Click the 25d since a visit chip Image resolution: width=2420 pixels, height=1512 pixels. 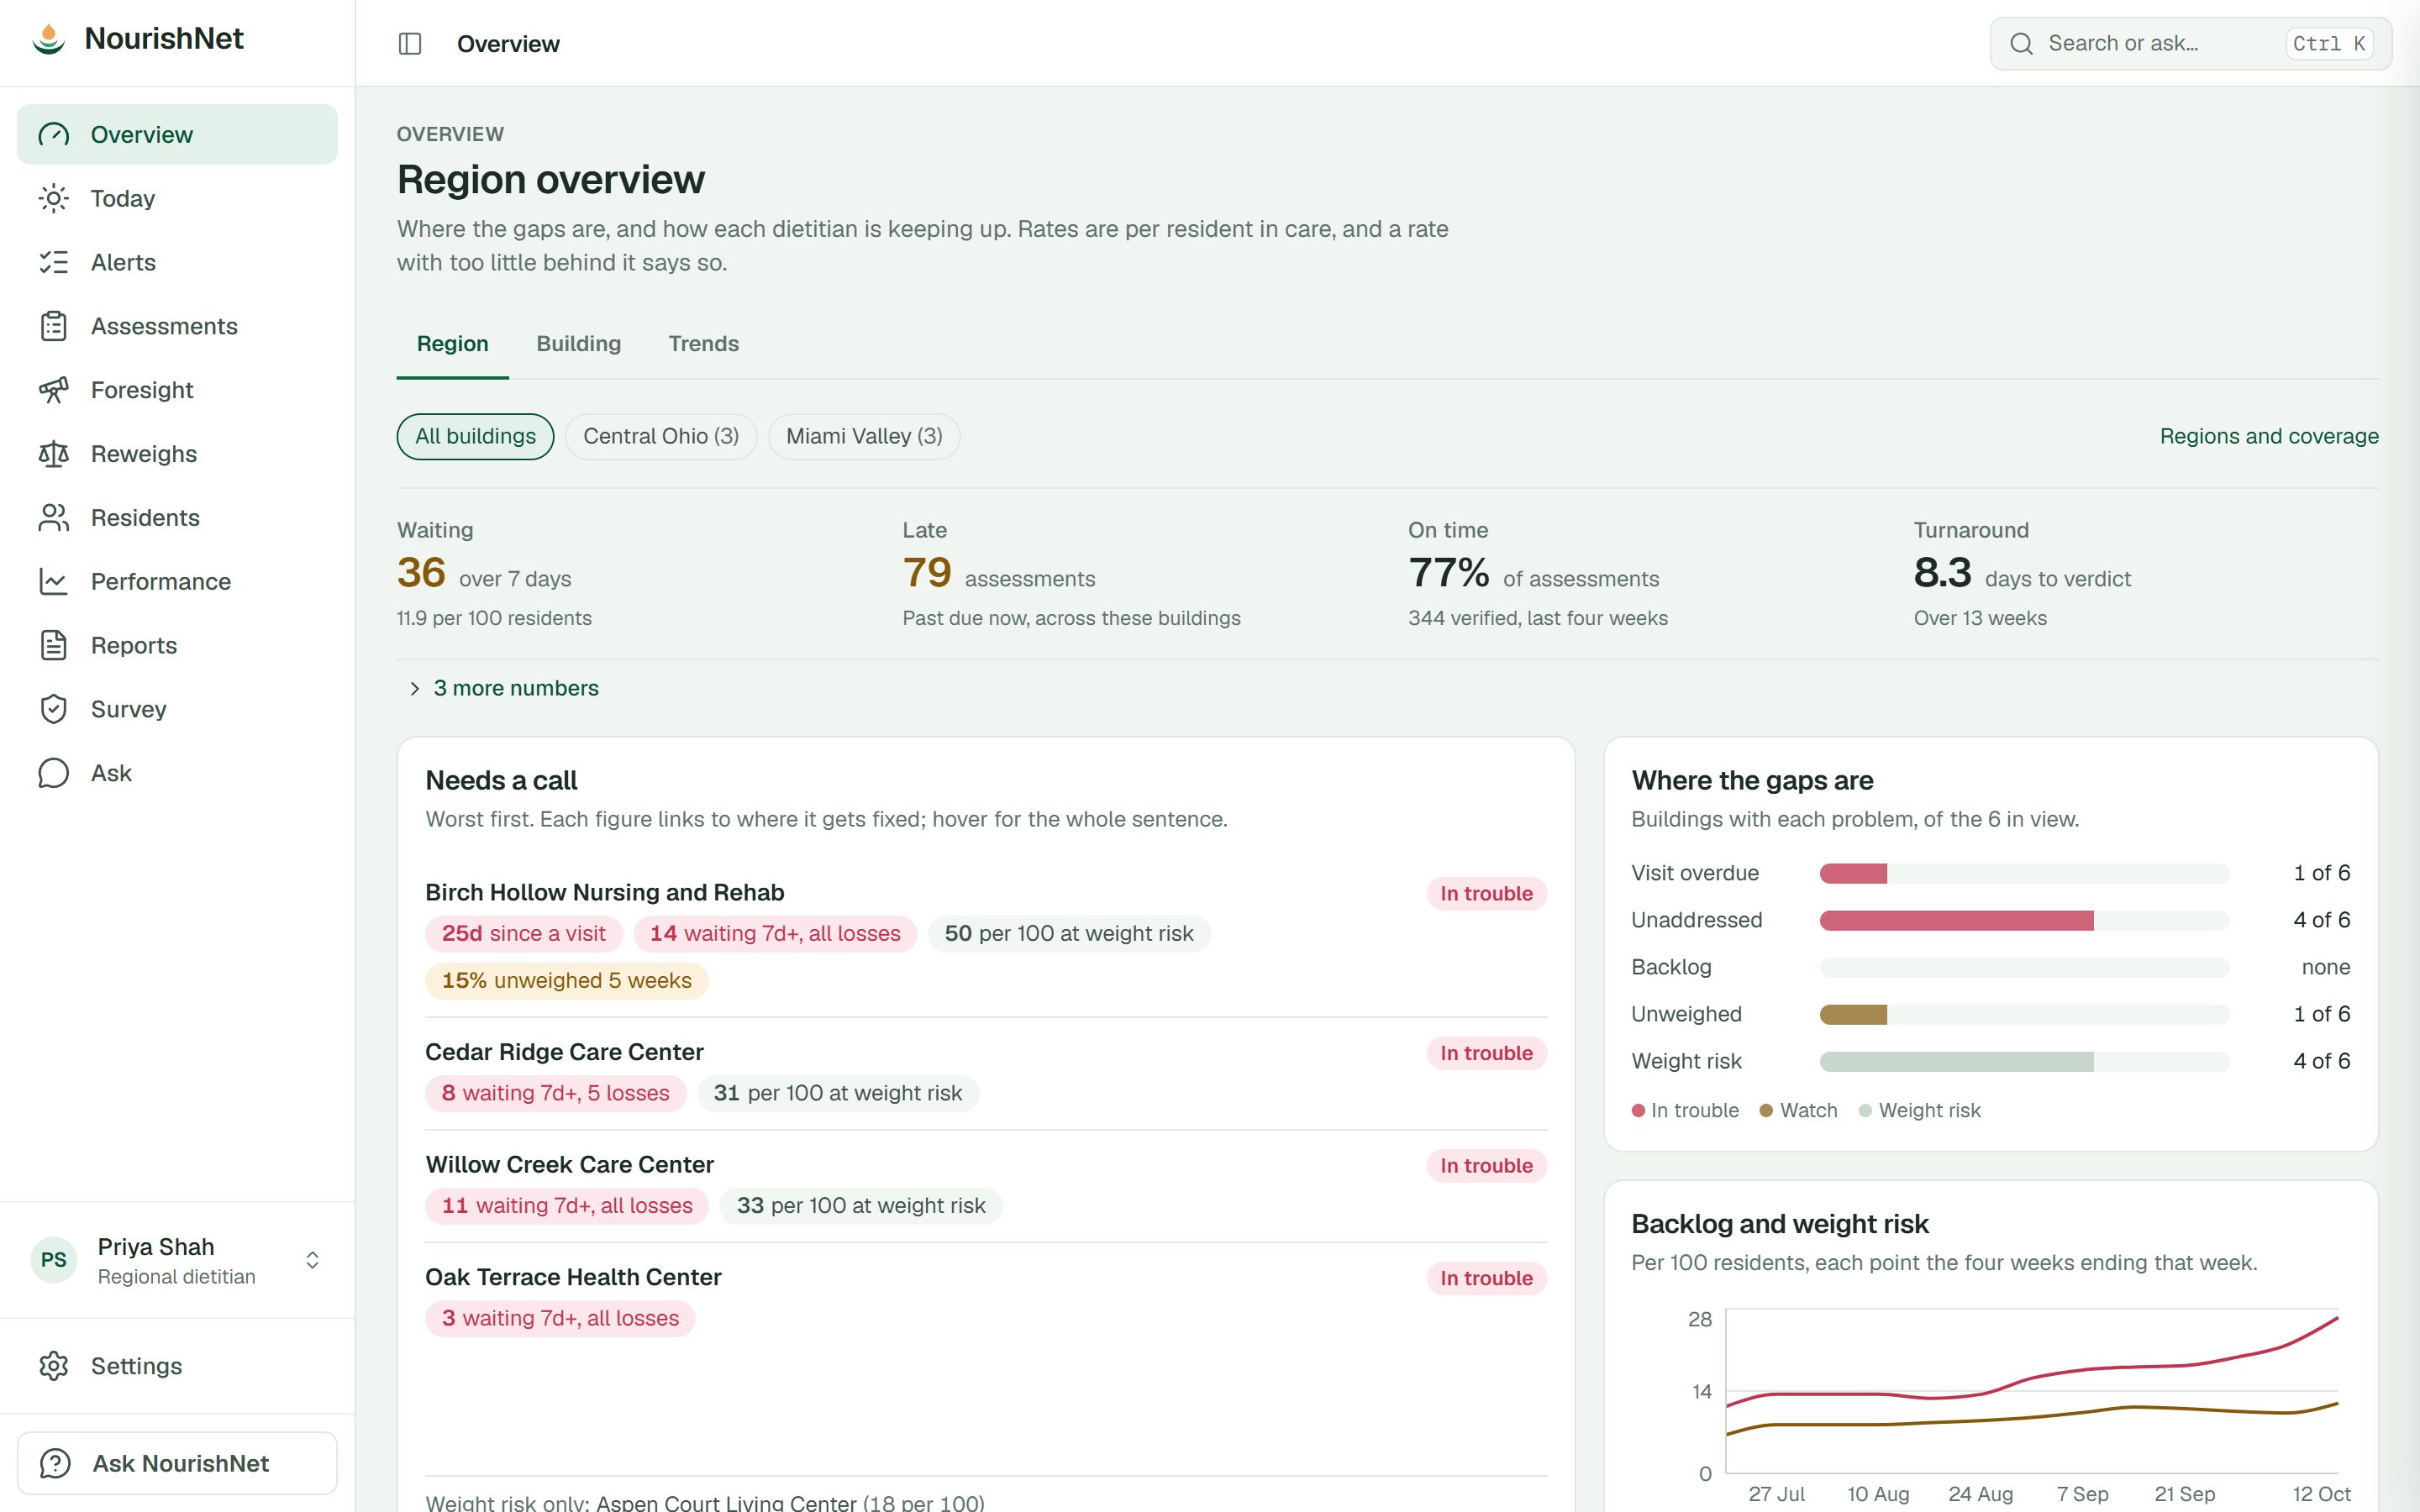click(524, 933)
